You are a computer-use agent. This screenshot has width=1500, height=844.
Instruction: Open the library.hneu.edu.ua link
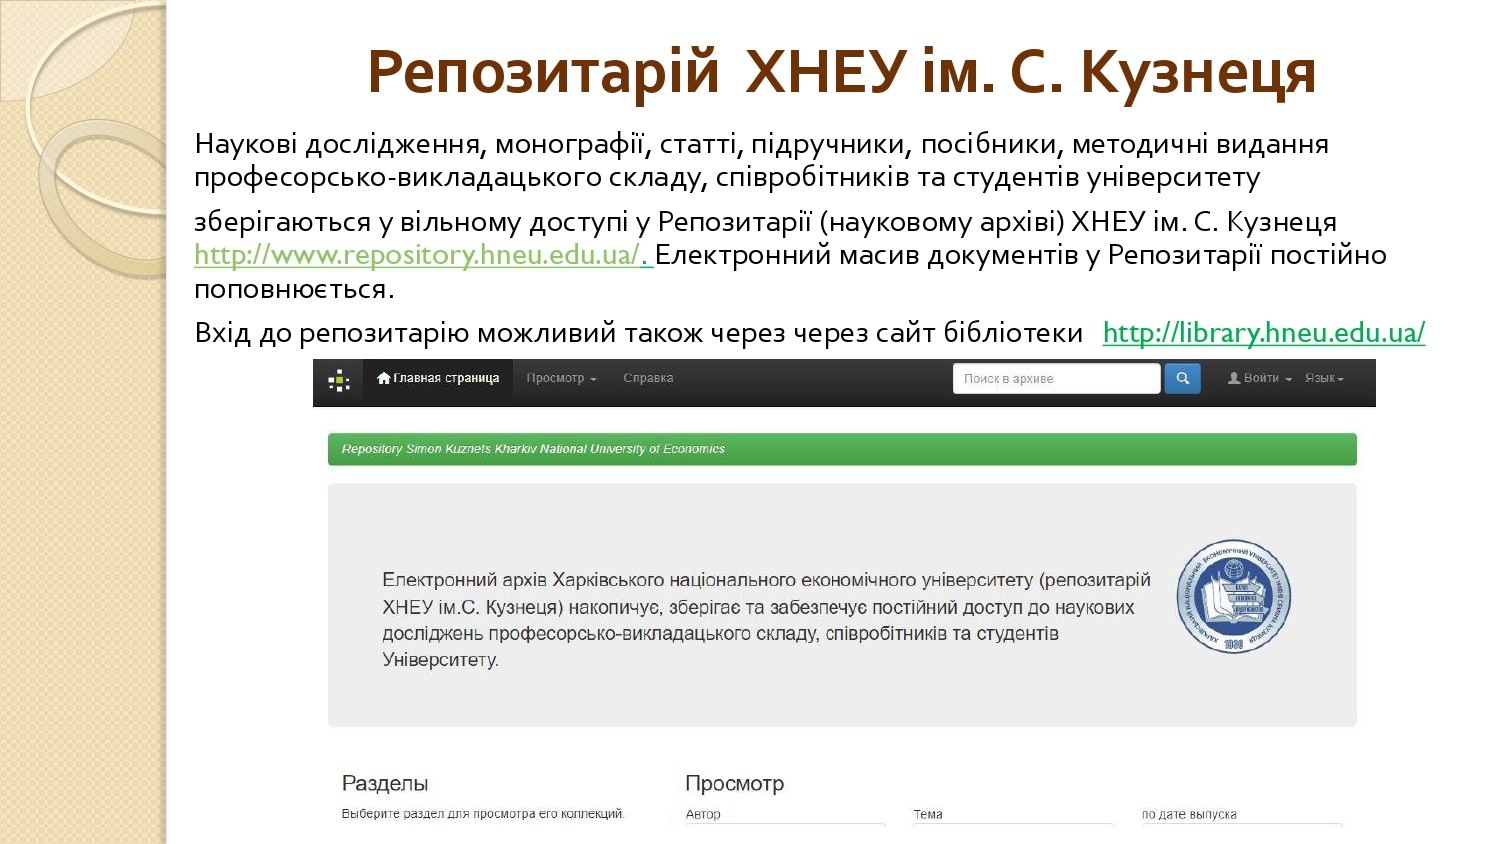coord(1264,333)
